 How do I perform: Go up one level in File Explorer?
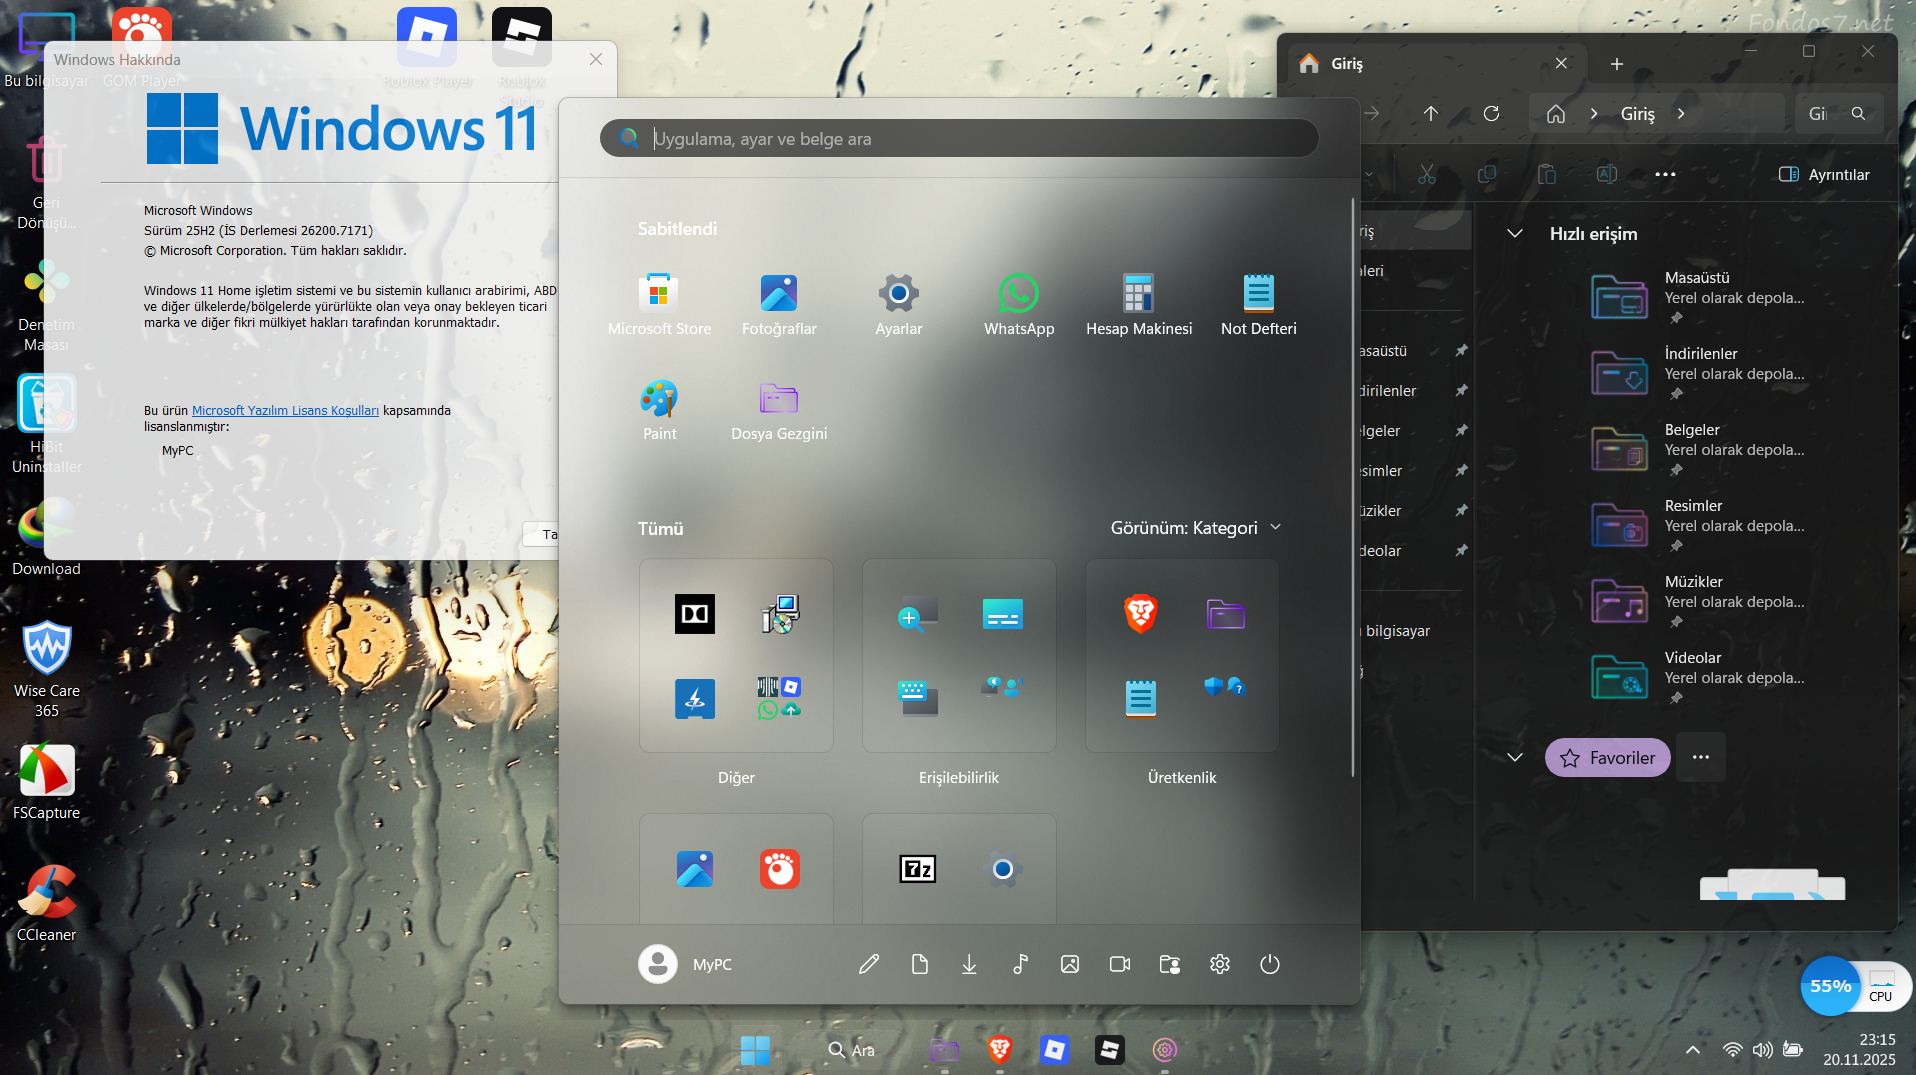click(1431, 114)
